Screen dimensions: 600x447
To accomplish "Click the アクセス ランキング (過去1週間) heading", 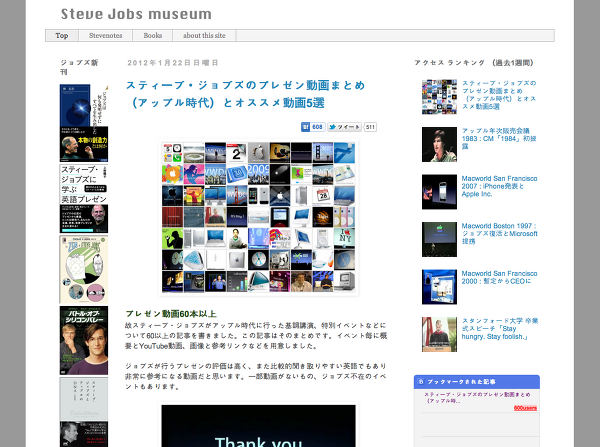I will pos(474,63).
